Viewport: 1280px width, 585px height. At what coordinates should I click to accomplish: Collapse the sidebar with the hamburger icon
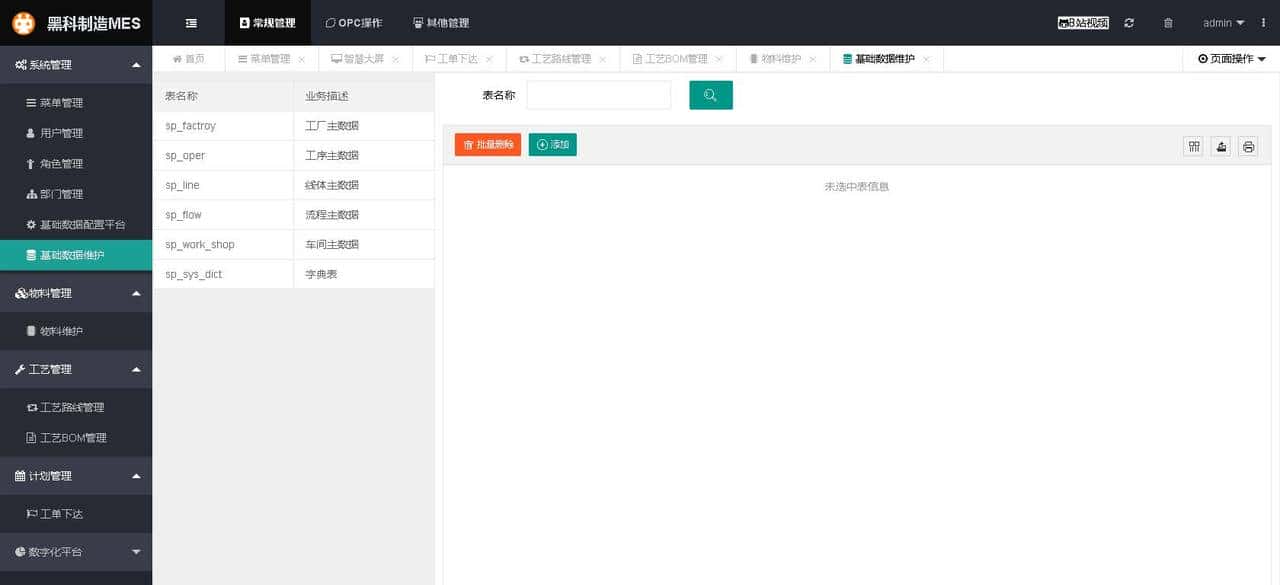[190, 22]
